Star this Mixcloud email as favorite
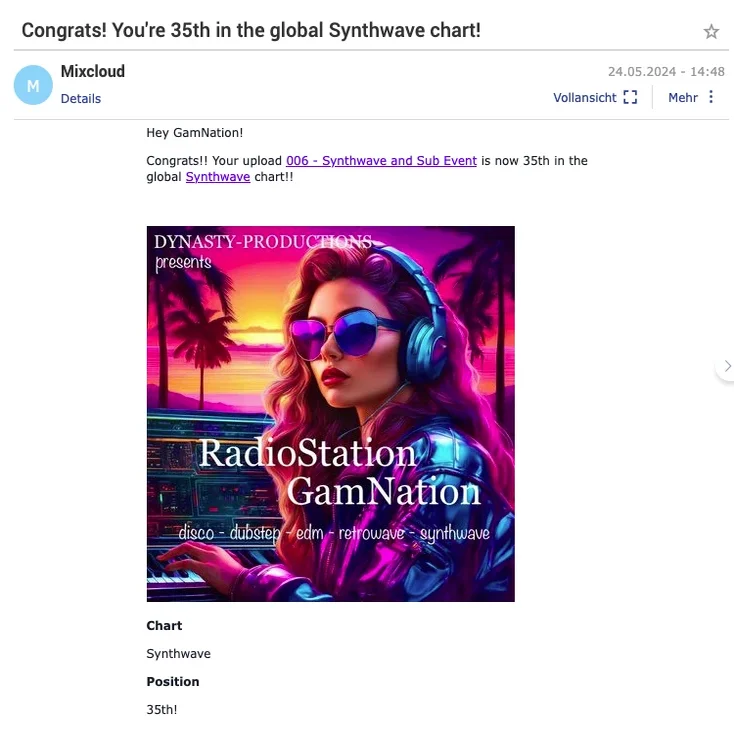Viewport: 734px width, 734px height. point(711,31)
